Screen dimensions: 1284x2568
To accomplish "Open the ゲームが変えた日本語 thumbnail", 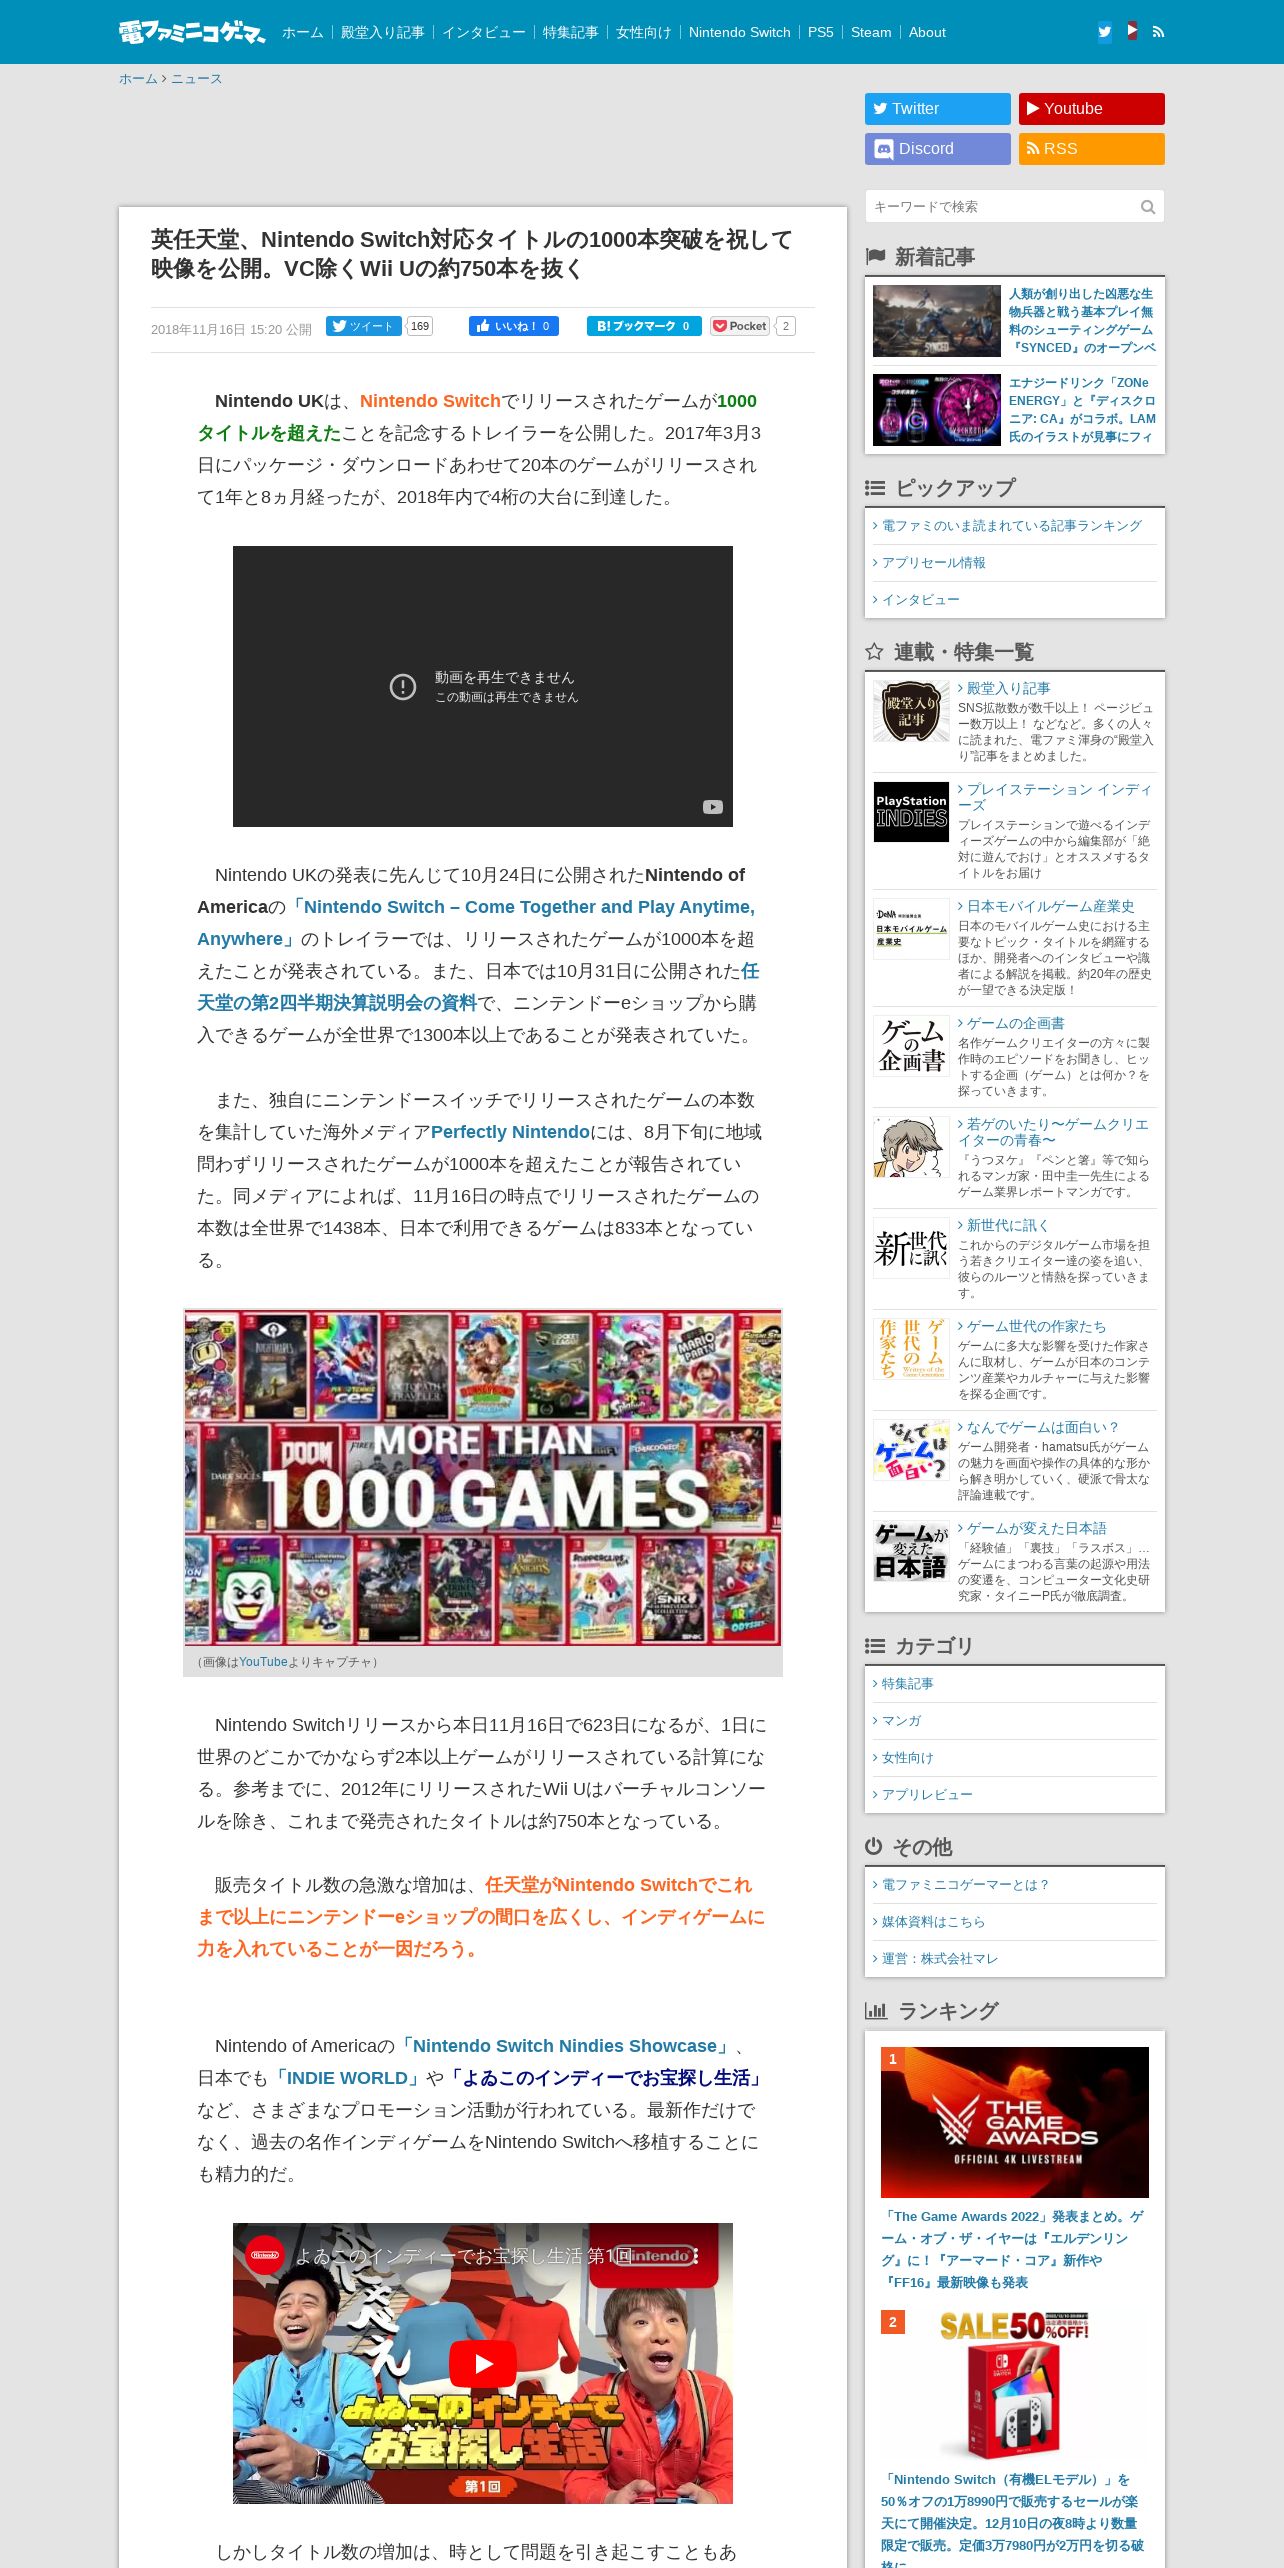I will tap(911, 1551).
